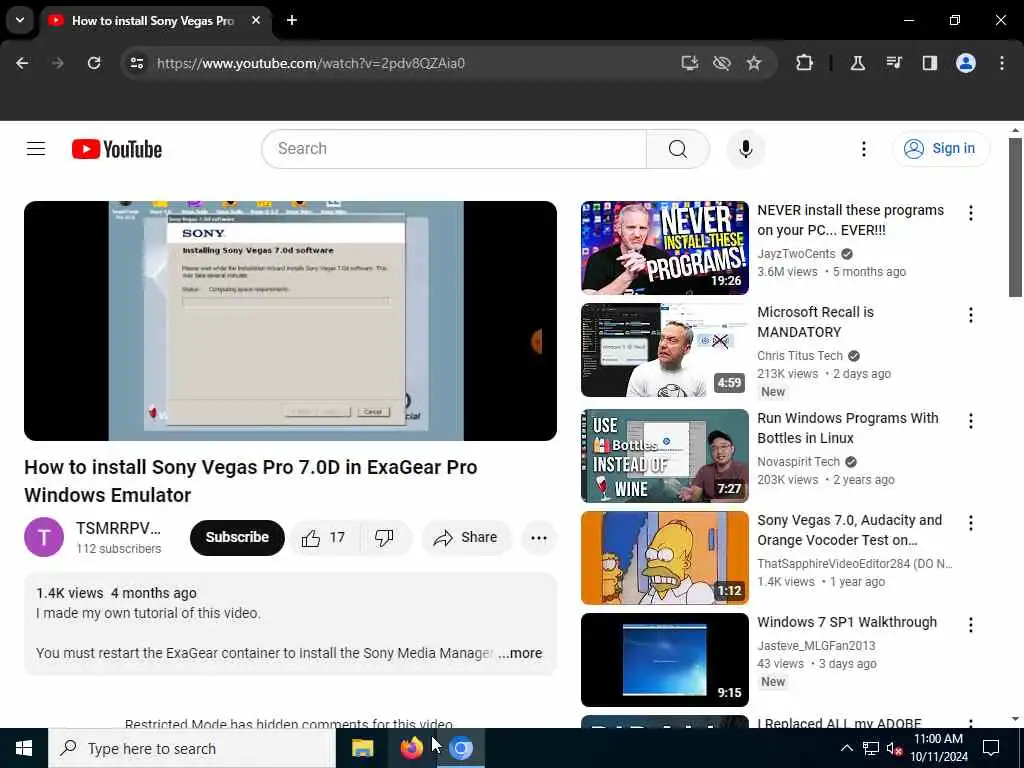Click in YouTube search field
The width and height of the screenshot is (1024, 768).
point(454,149)
